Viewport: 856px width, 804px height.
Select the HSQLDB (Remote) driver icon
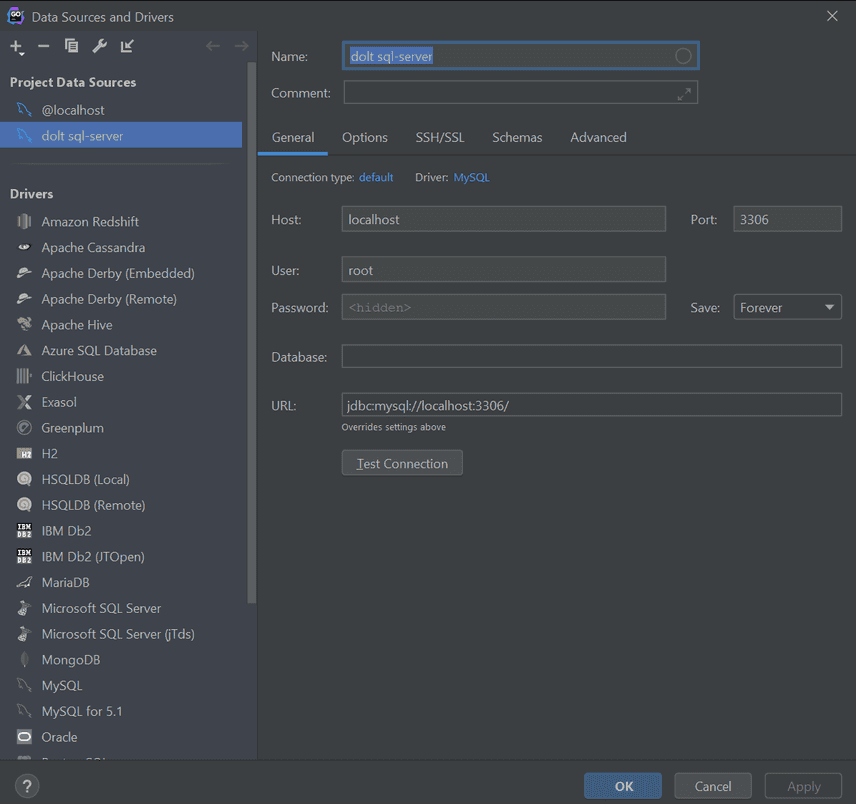pyautogui.click(x=24, y=505)
